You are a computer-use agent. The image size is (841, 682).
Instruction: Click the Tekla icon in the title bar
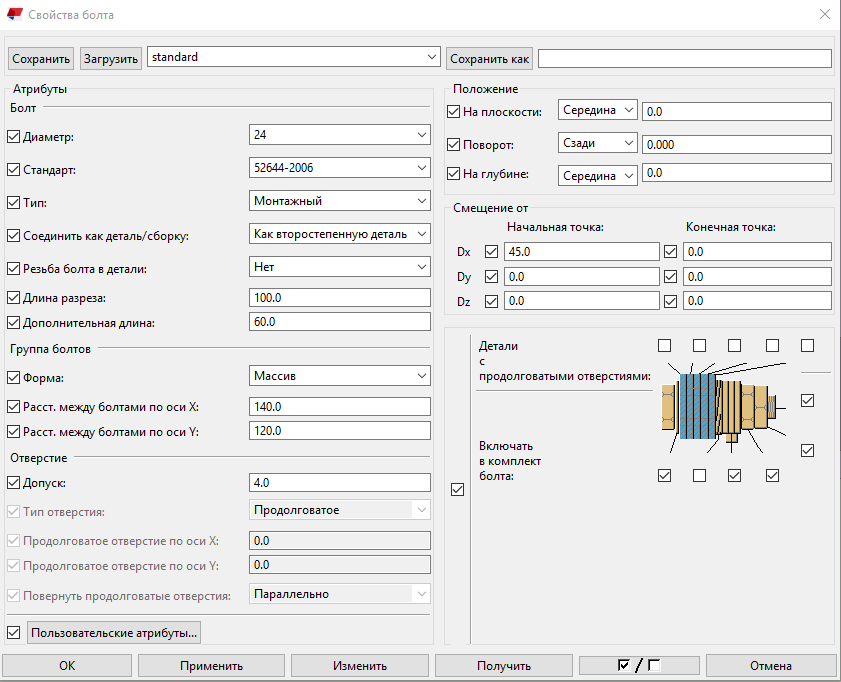pyautogui.click(x=13, y=15)
